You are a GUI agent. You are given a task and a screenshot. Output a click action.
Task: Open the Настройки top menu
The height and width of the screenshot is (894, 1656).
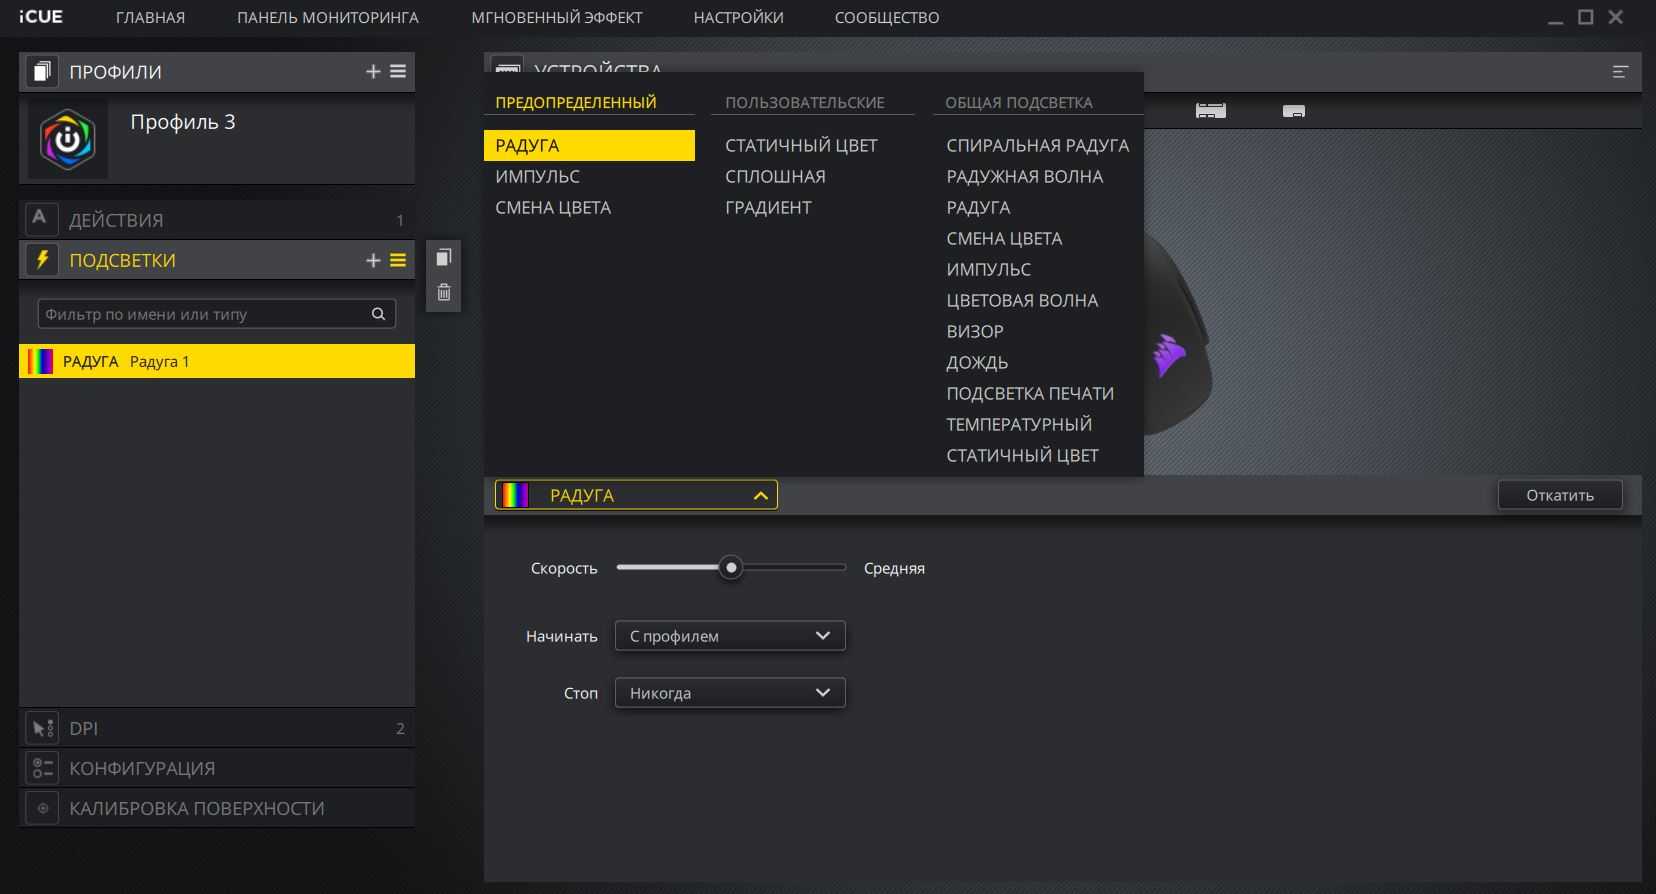tap(738, 18)
